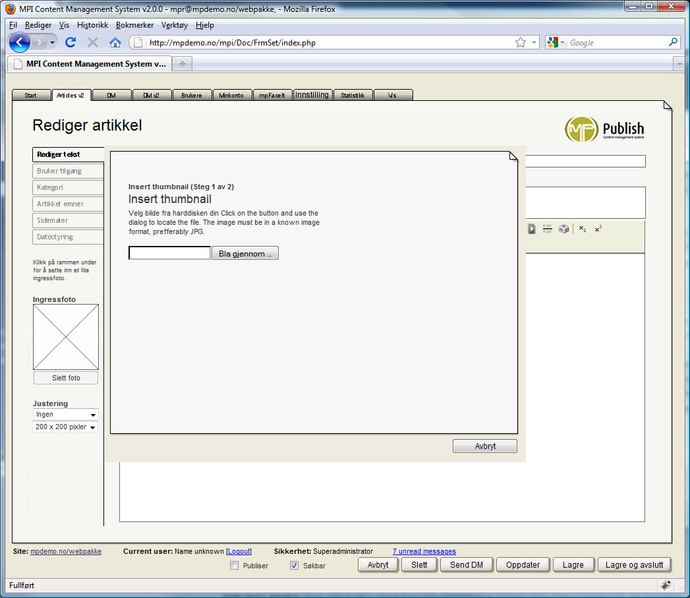Click the superscript icon in editor toolbar

point(598,229)
